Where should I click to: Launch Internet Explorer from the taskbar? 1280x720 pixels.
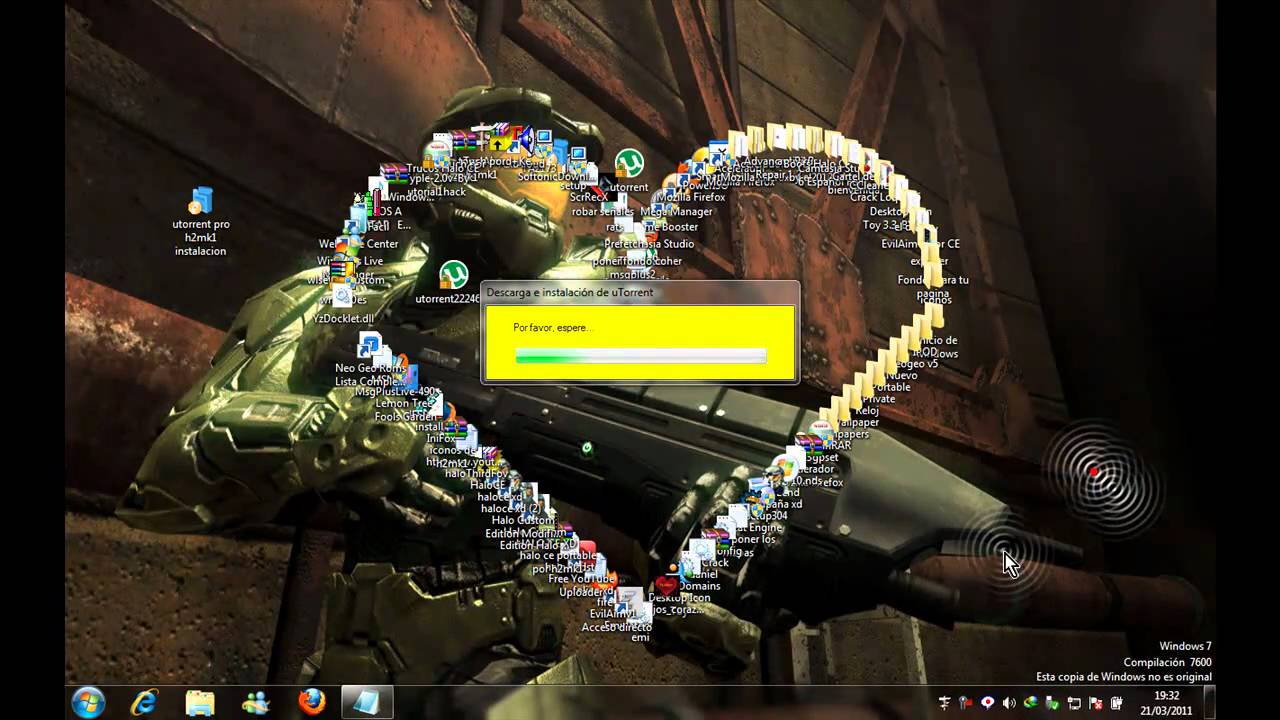(x=145, y=703)
